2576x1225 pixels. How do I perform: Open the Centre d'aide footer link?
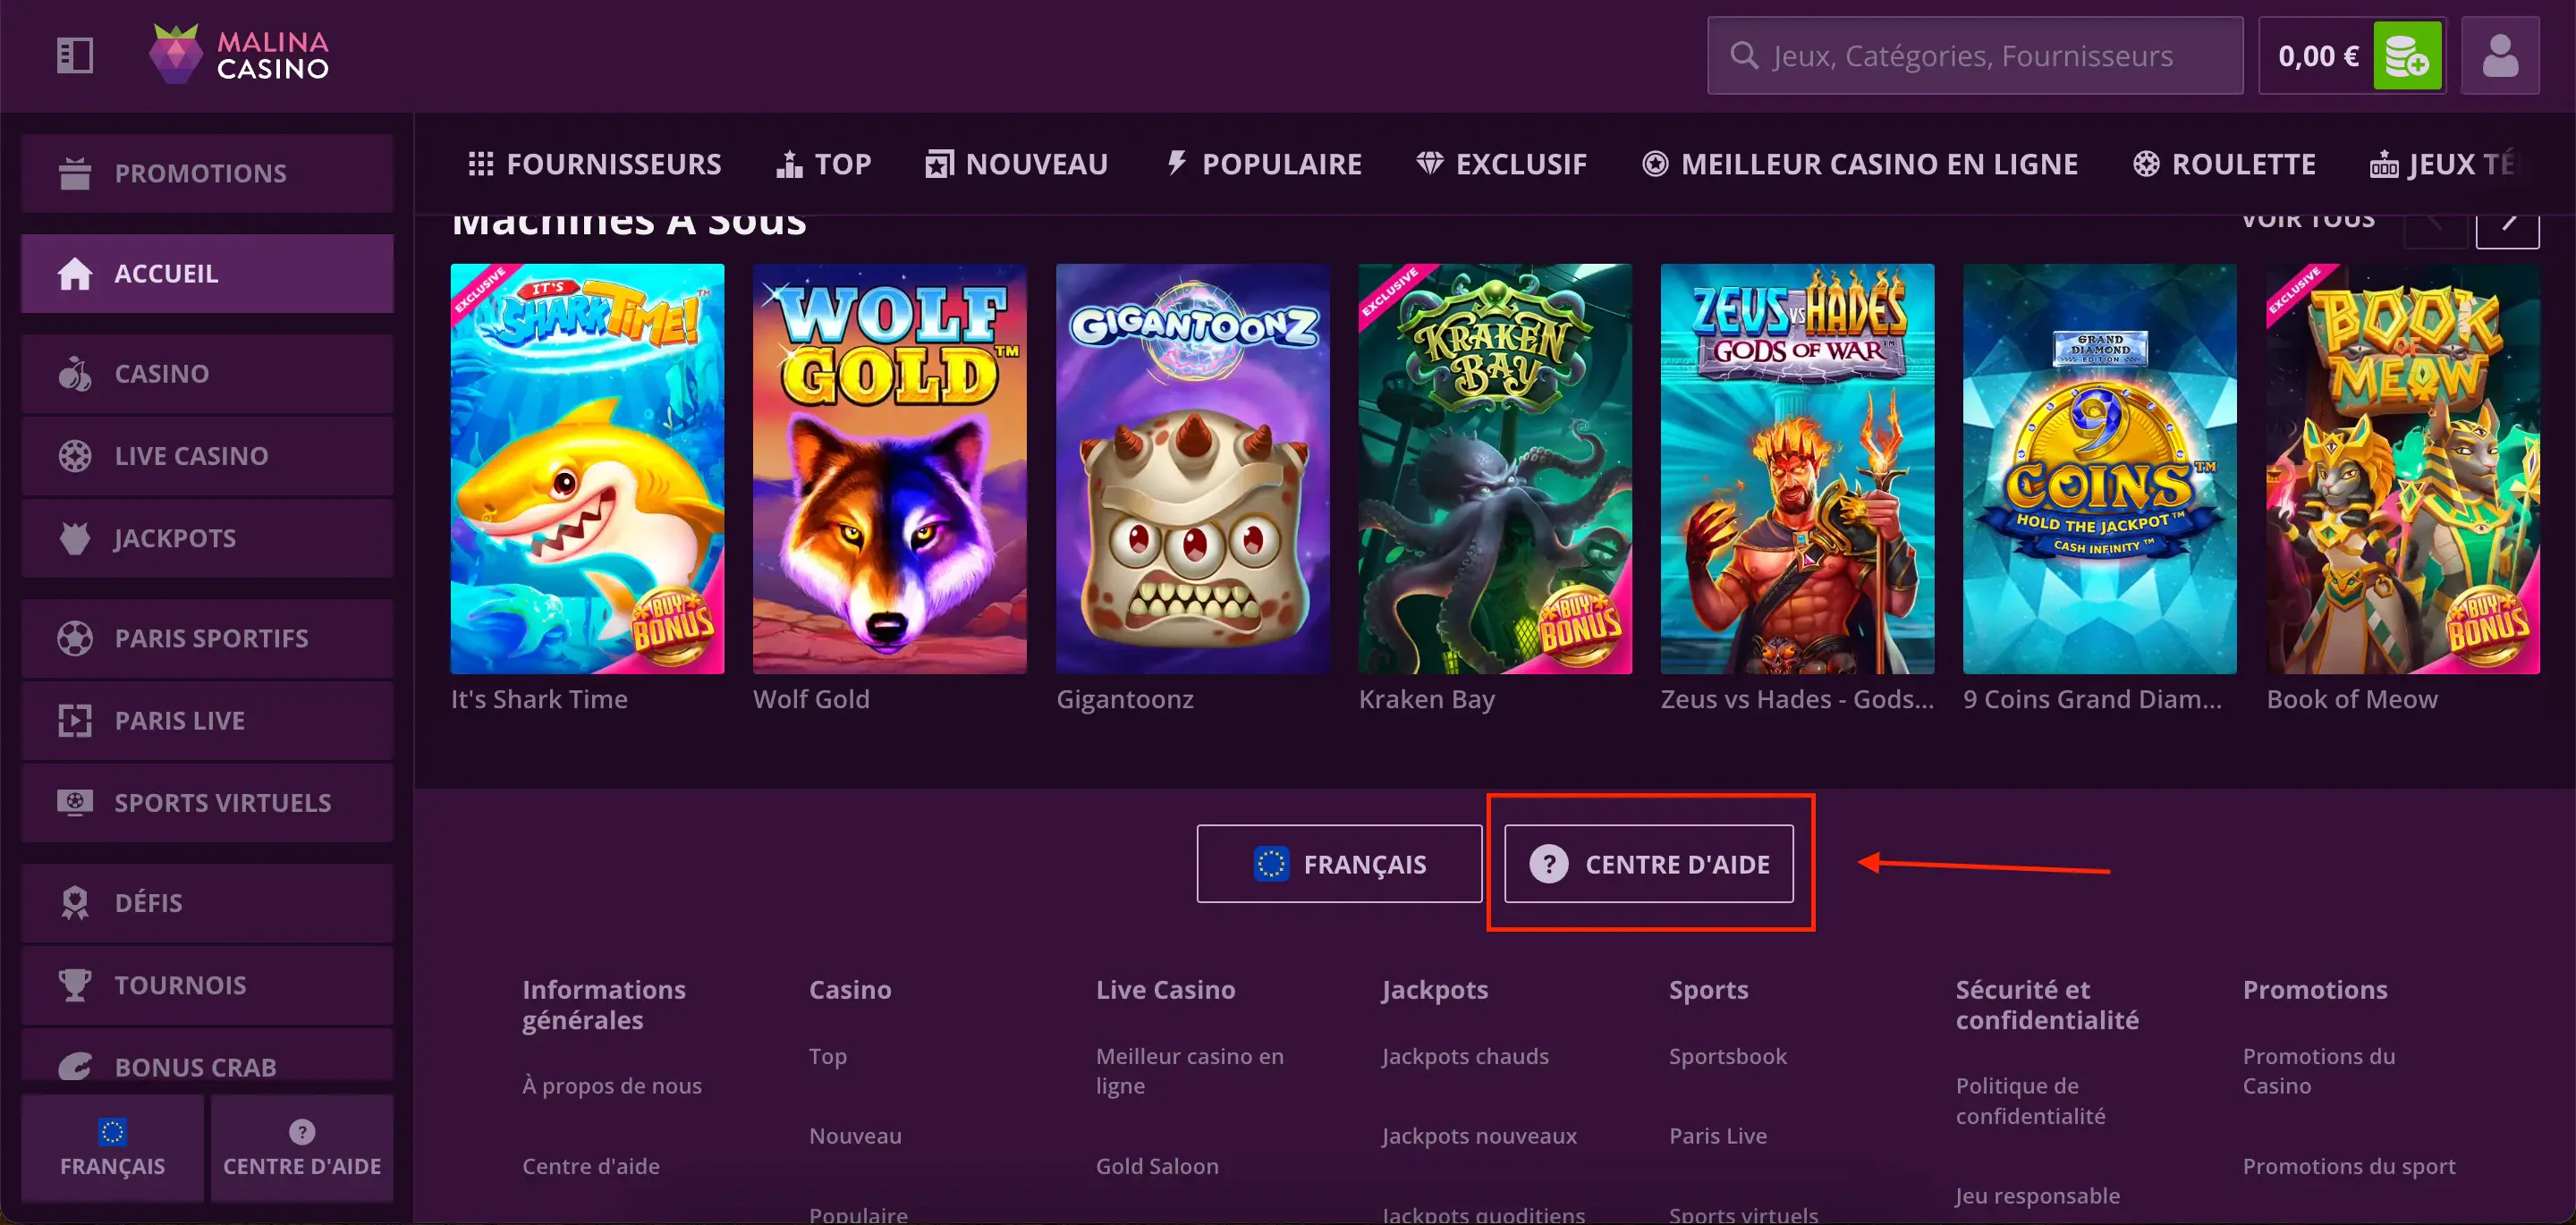591,1165
